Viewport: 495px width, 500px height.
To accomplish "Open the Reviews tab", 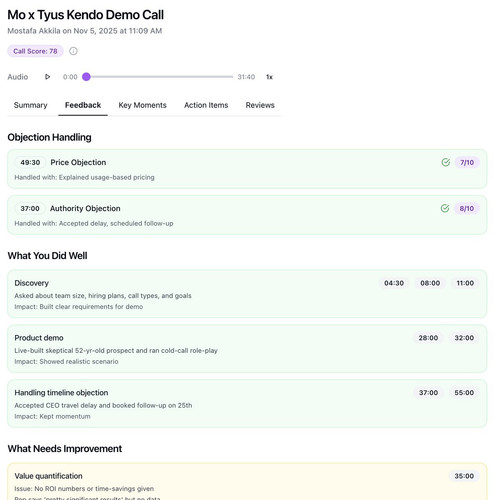I will pyautogui.click(x=260, y=105).
